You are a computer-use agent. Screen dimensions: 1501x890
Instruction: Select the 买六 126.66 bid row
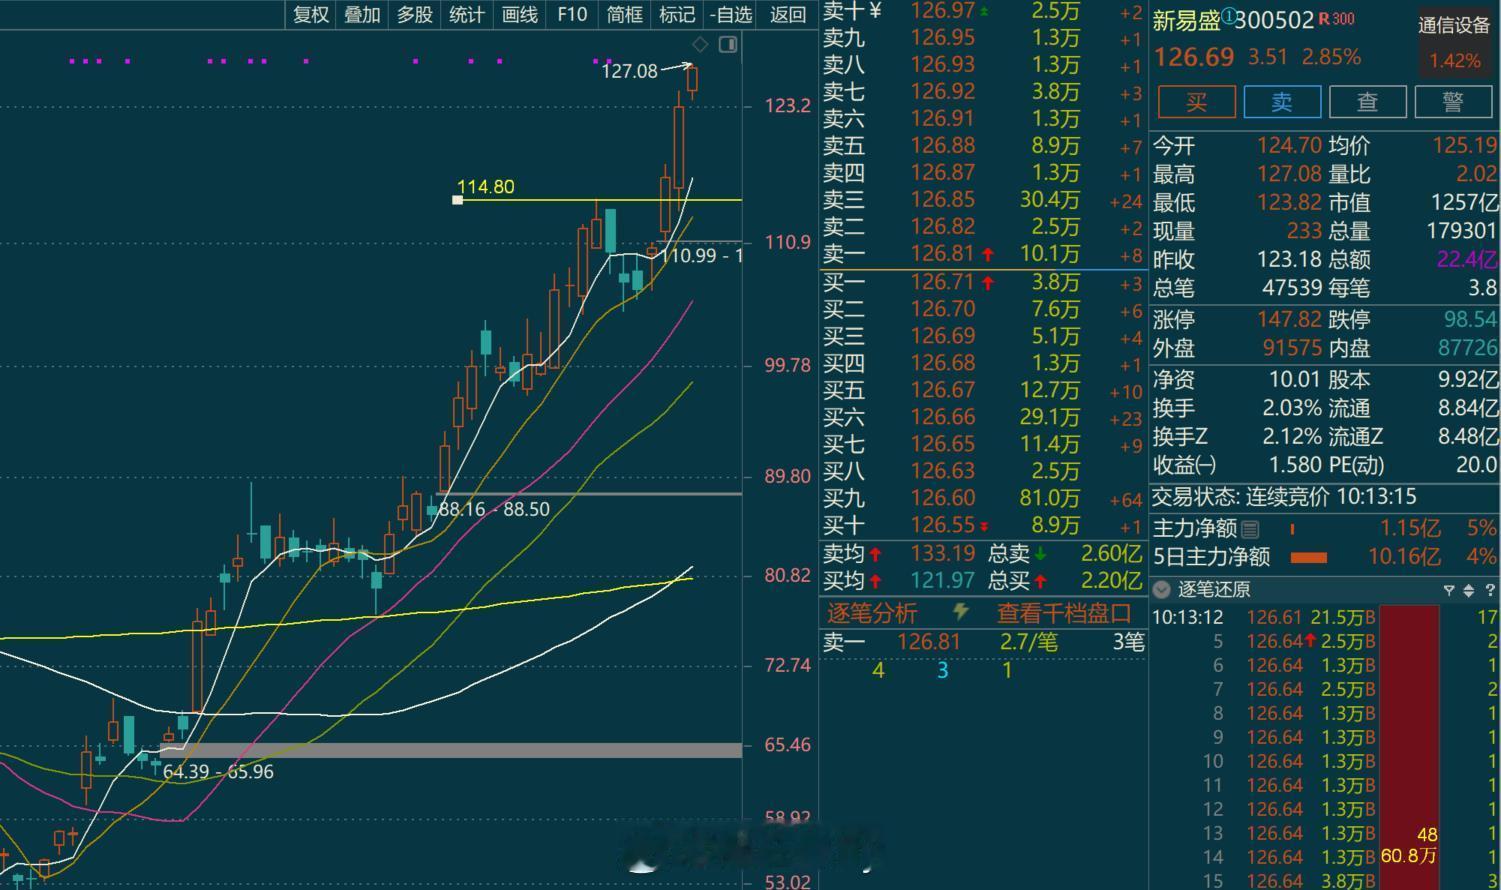[983, 417]
